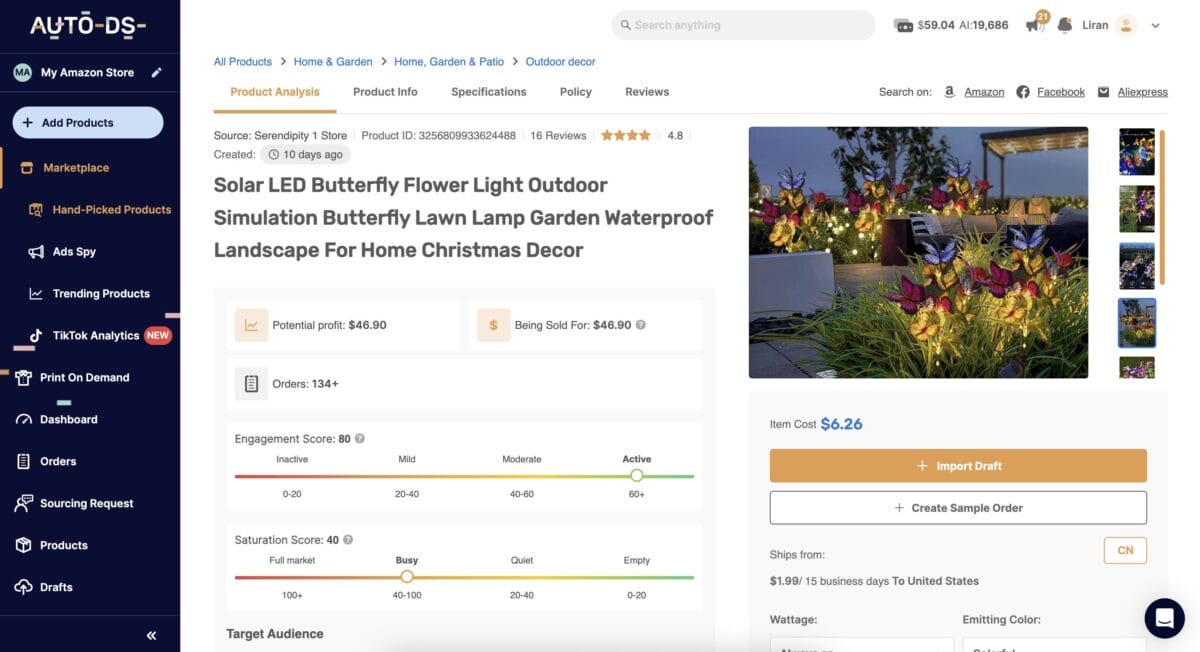Image resolution: width=1200 pixels, height=652 pixels.
Task: Open the chat support bubble
Action: tap(1164, 618)
